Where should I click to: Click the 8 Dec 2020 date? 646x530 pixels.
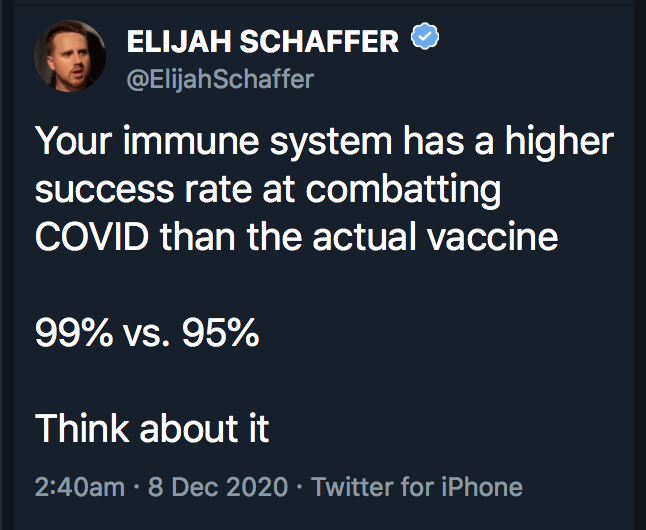(x=220, y=487)
